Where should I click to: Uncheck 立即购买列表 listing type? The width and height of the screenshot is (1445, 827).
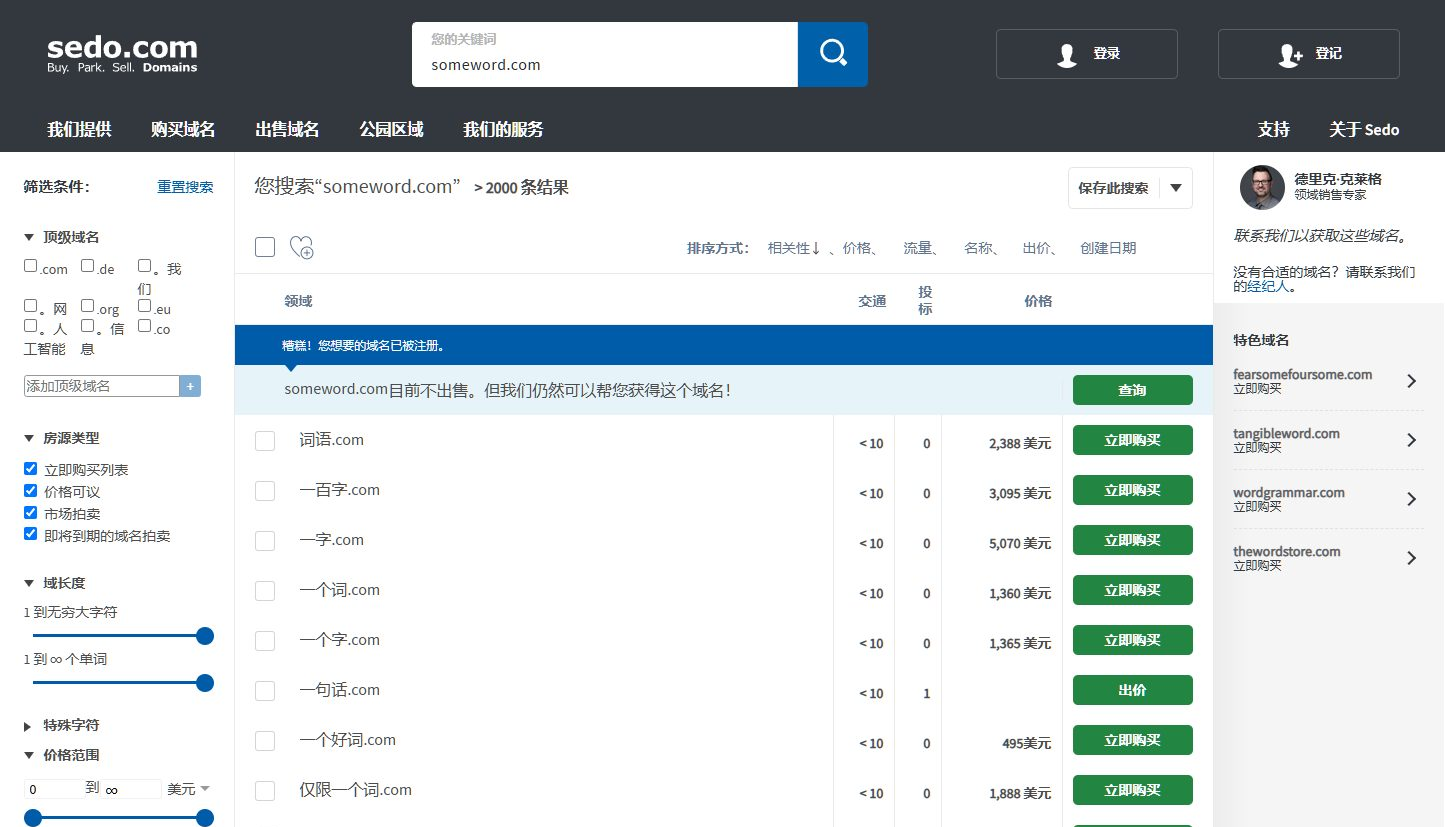31,469
